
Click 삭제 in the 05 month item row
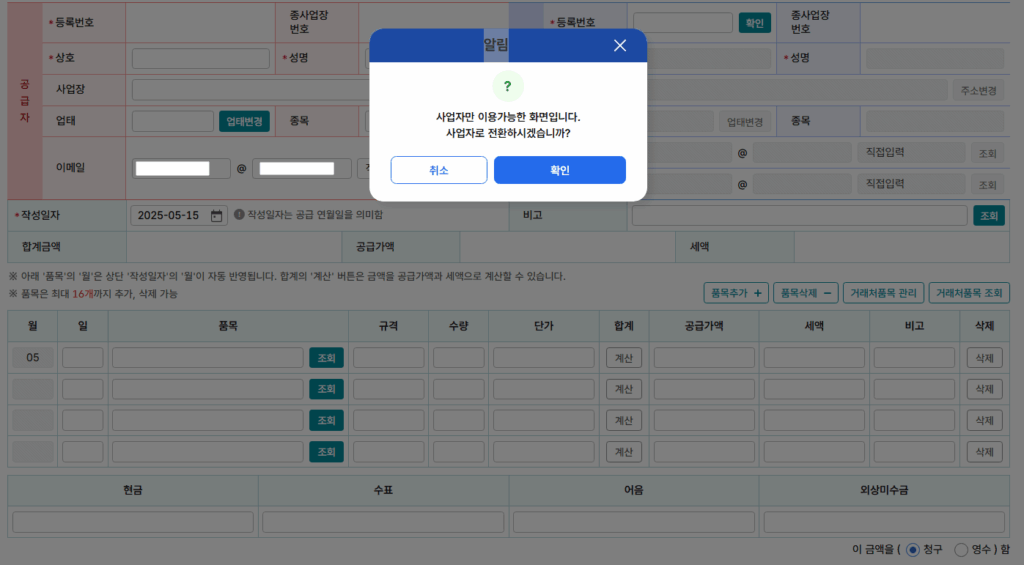tap(984, 358)
